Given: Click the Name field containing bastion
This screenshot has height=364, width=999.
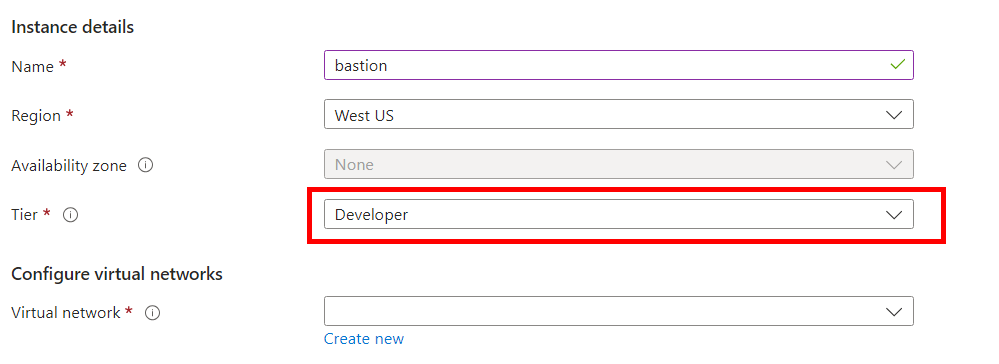Looking at the screenshot, I should click(x=619, y=65).
